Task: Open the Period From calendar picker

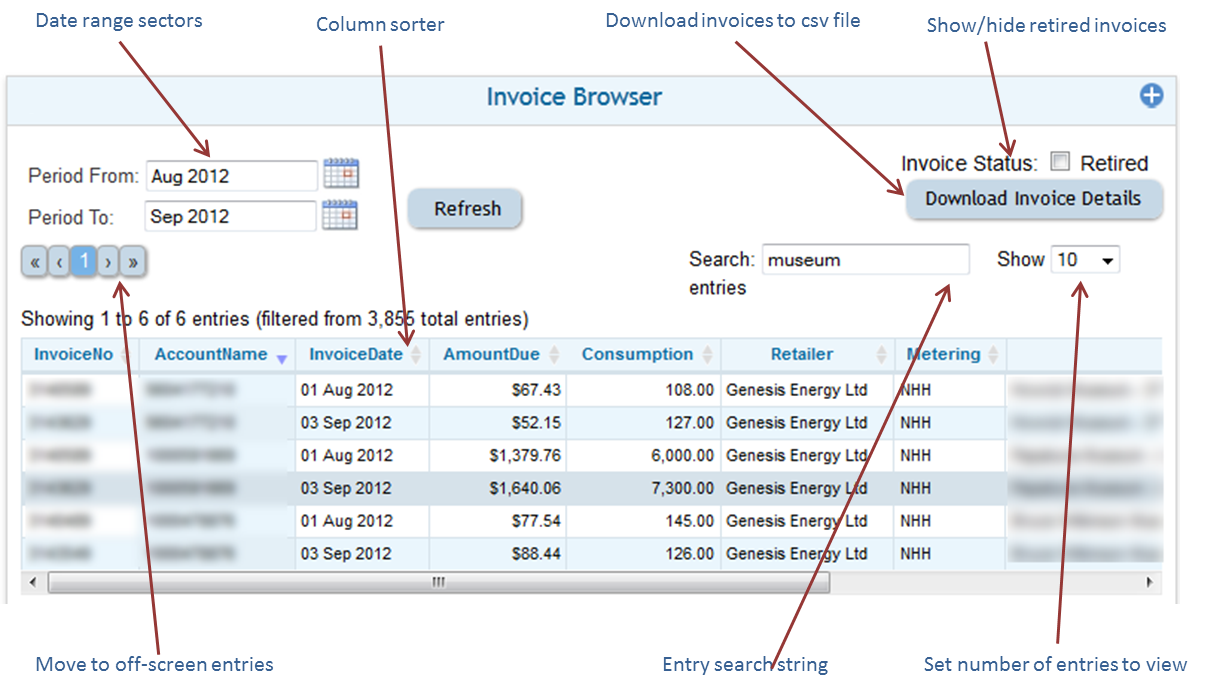Action: coord(341,175)
